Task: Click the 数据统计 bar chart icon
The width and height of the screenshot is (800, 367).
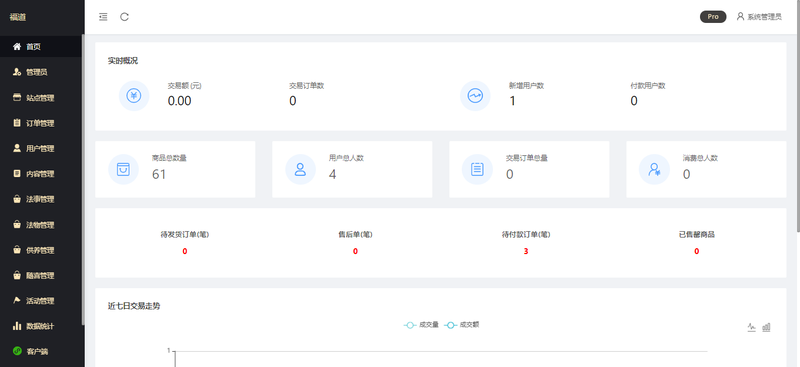Action: [x=17, y=326]
